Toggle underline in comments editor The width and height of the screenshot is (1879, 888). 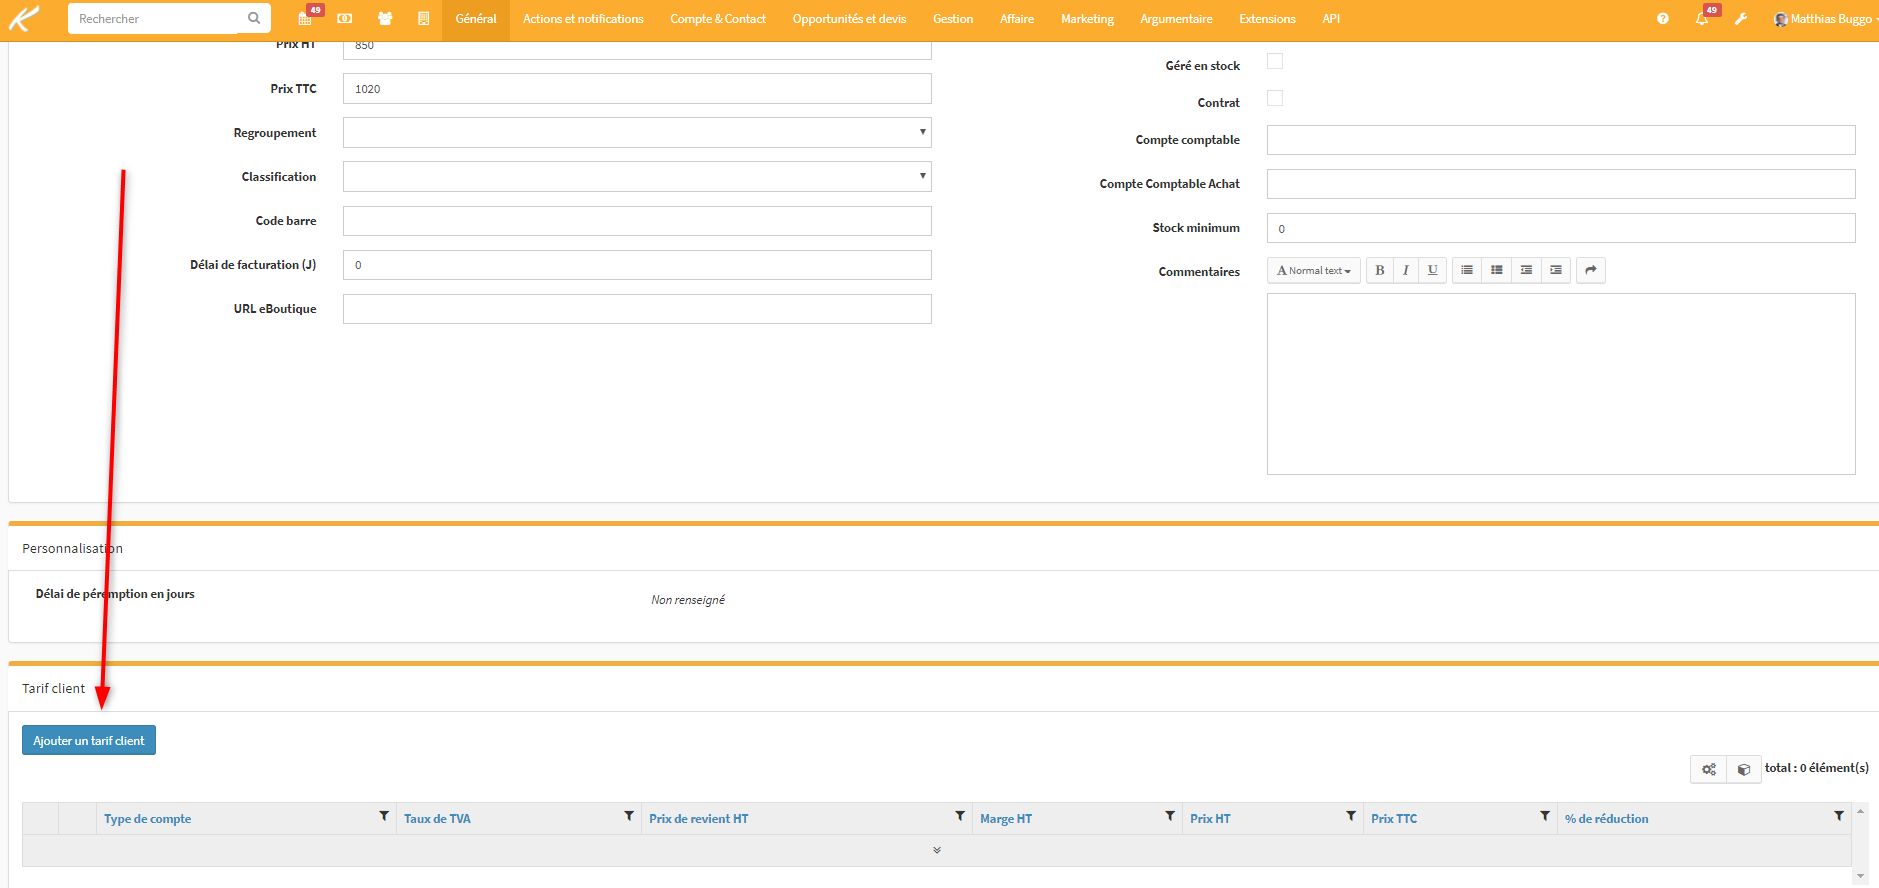point(1433,270)
